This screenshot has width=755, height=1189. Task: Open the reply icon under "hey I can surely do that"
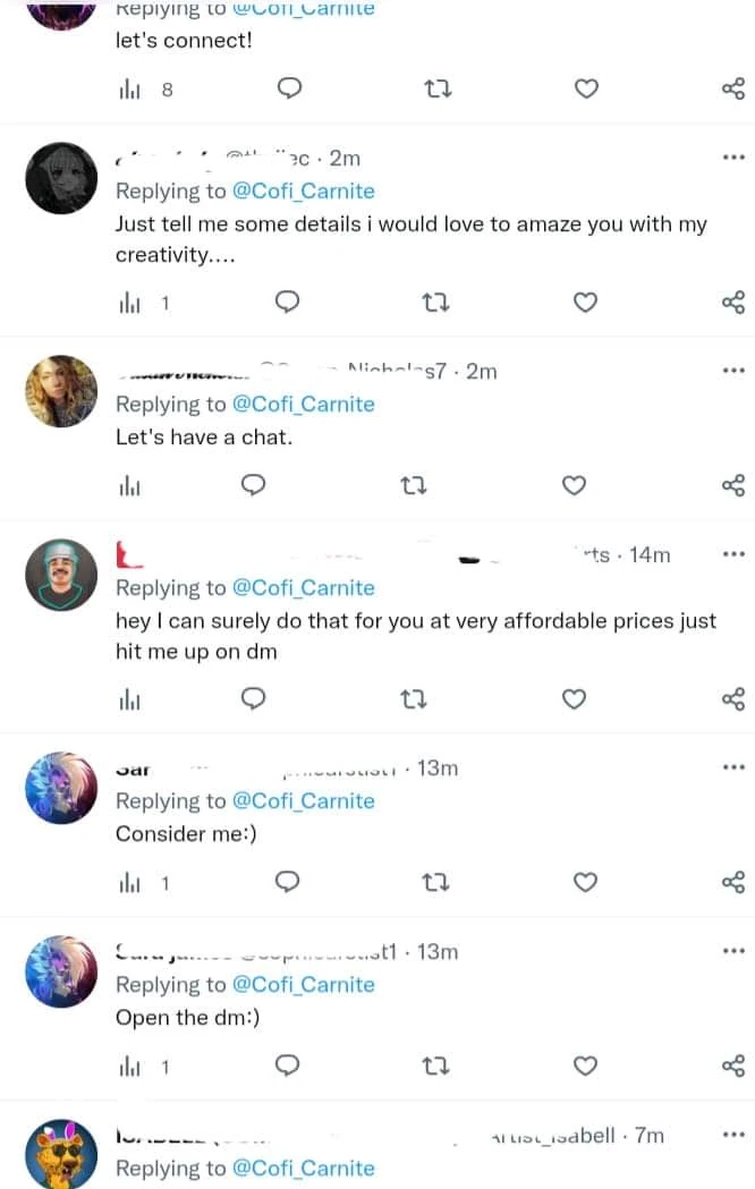[x=253, y=700]
